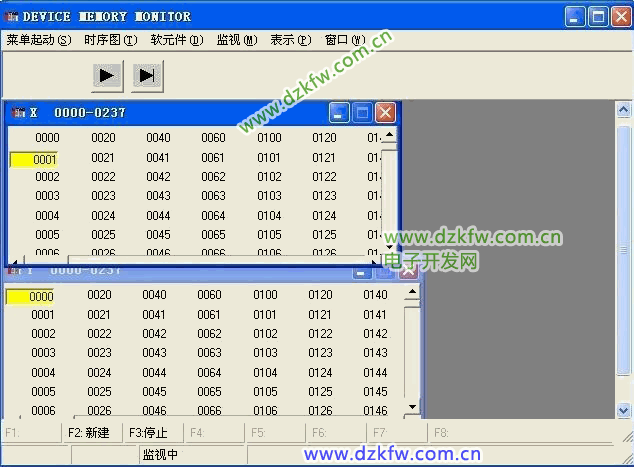Toggle highlighted device X 0001 cell
The image size is (634, 467).
tap(34, 158)
